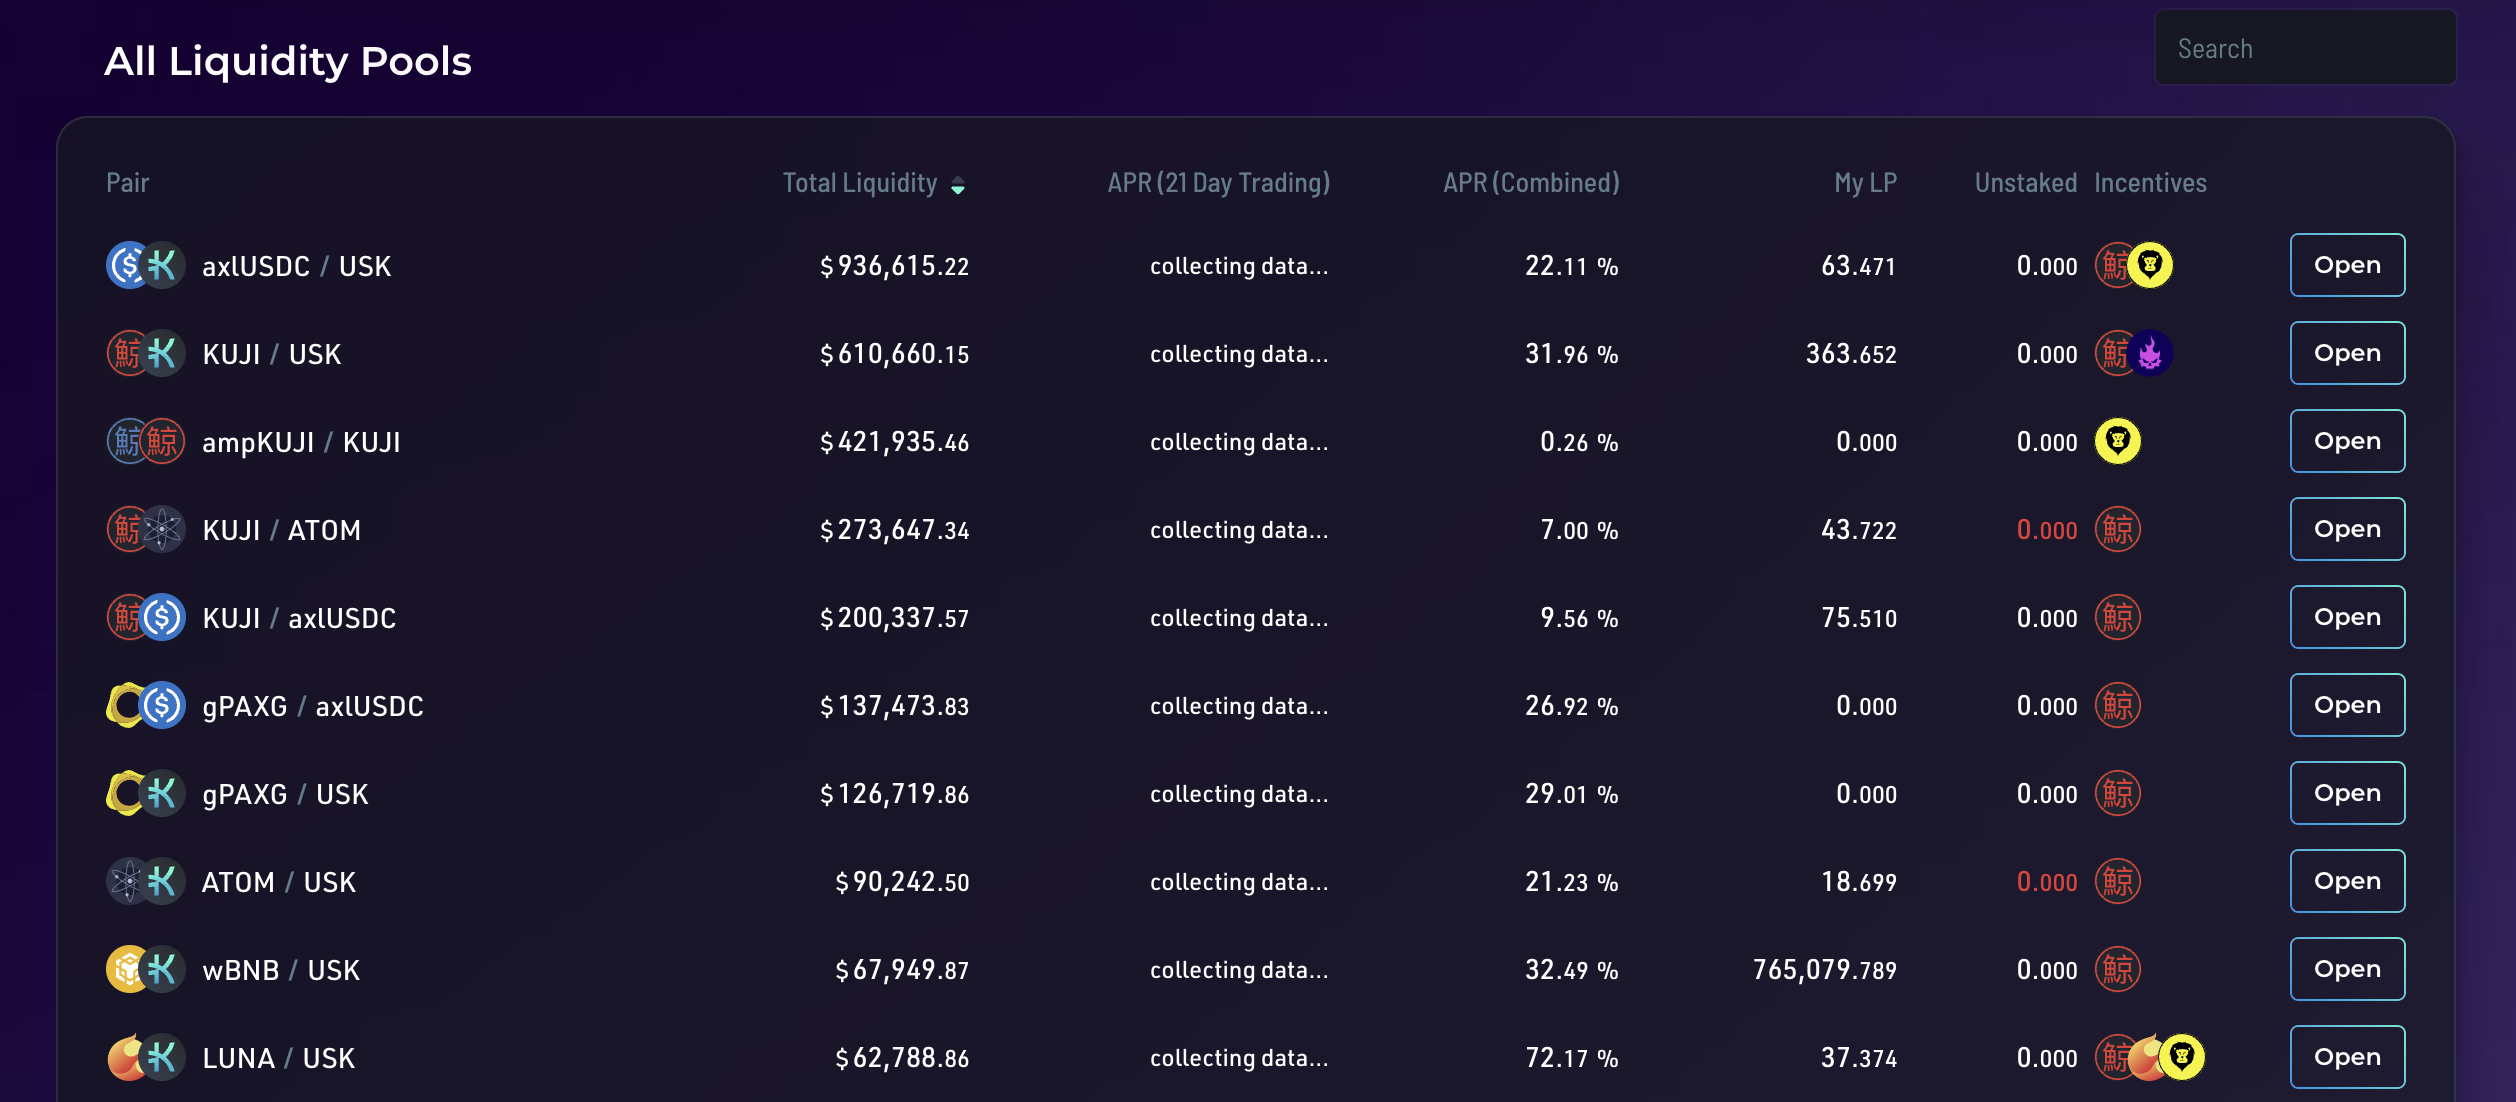This screenshot has width=2516, height=1102.
Task: Click the purple flame incentive icon on KUJI / USK
Action: (2151, 353)
